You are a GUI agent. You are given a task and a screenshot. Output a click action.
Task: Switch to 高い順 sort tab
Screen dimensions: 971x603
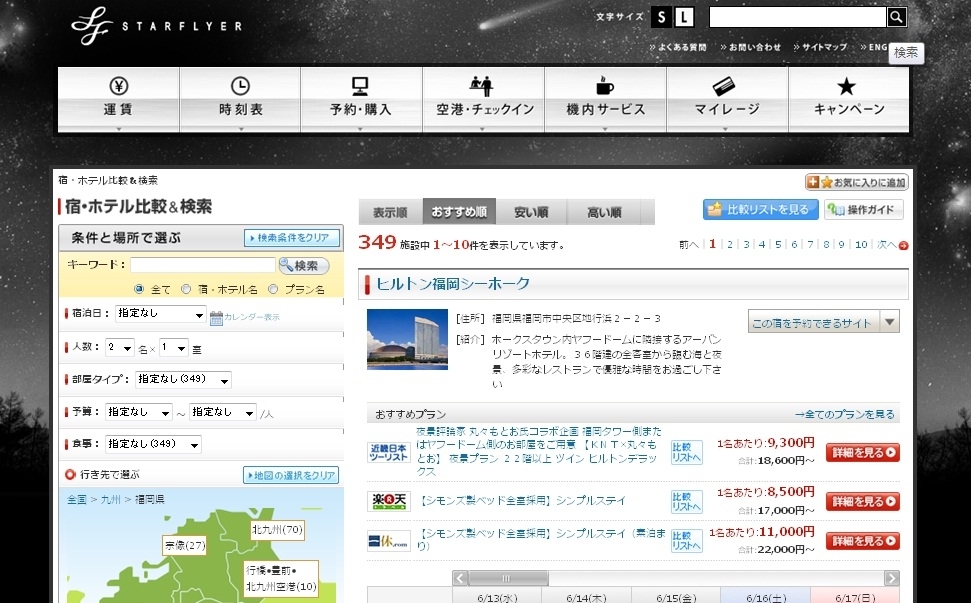click(604, 212)
